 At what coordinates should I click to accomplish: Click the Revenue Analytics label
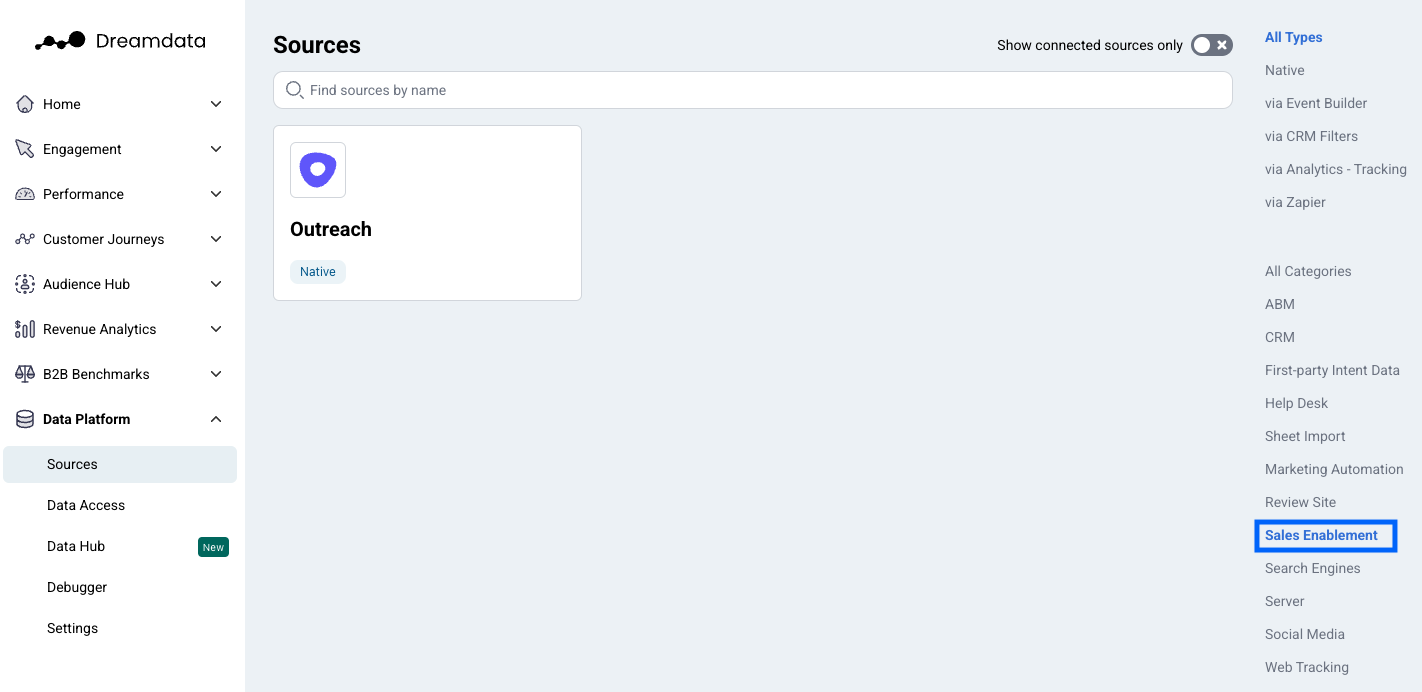99,329
